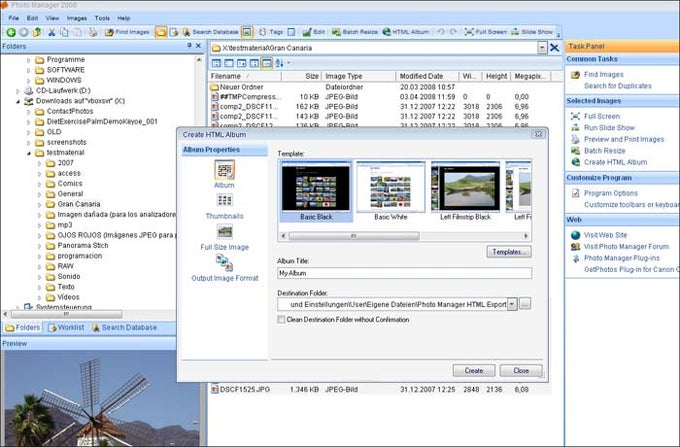Select Output Image Format section
680x447 pixels.
click(x=225, y=269)
